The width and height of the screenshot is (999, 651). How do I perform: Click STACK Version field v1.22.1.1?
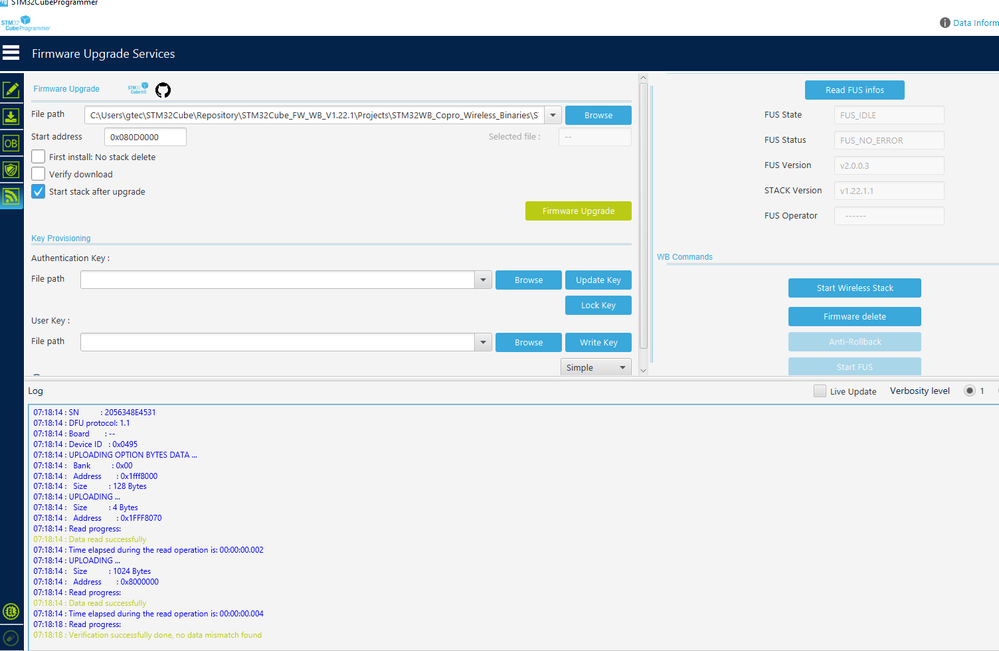pos(889,190)
